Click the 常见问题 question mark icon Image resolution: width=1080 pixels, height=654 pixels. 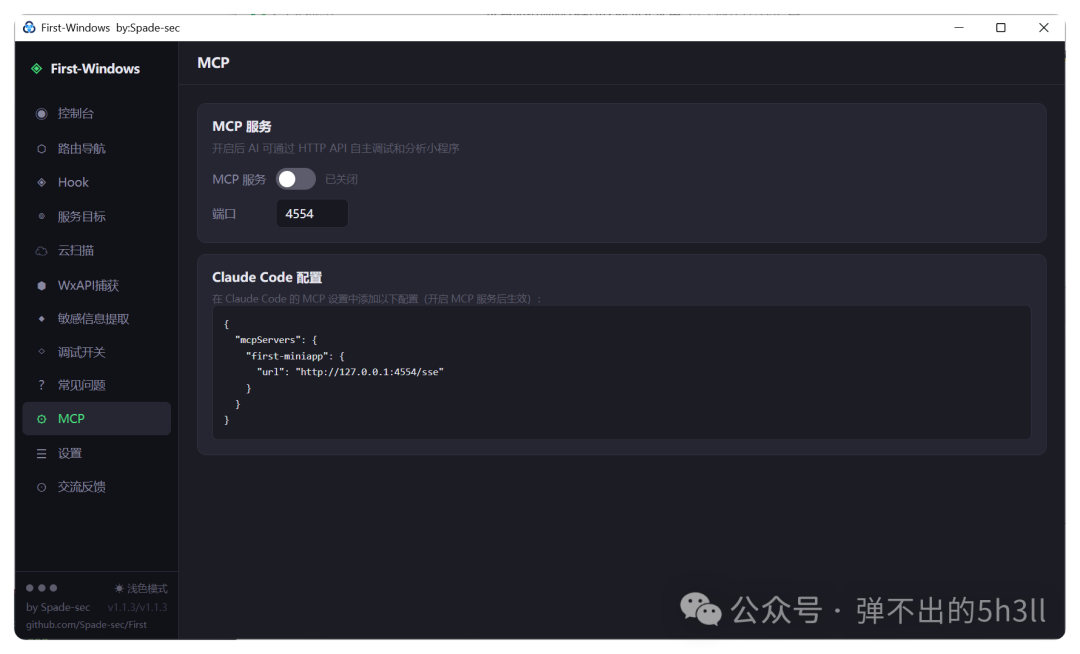[x=41, y=385]
